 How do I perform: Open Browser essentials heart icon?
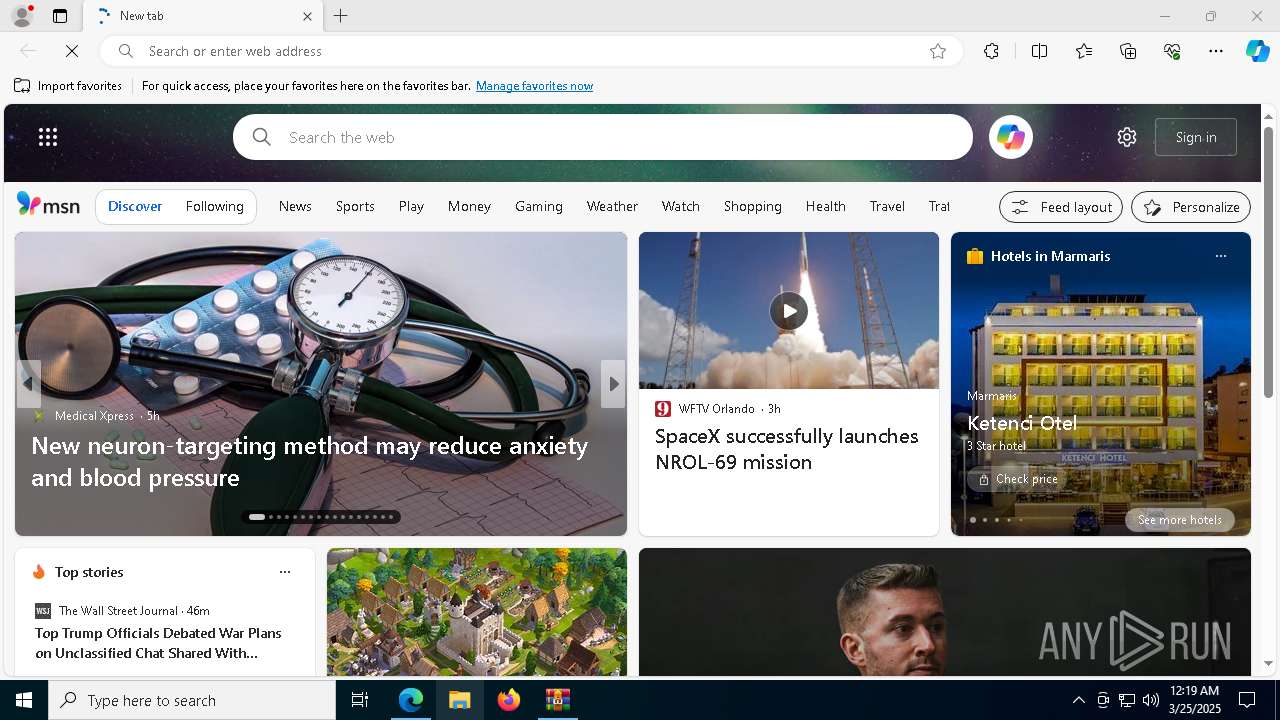[1172, 51]
